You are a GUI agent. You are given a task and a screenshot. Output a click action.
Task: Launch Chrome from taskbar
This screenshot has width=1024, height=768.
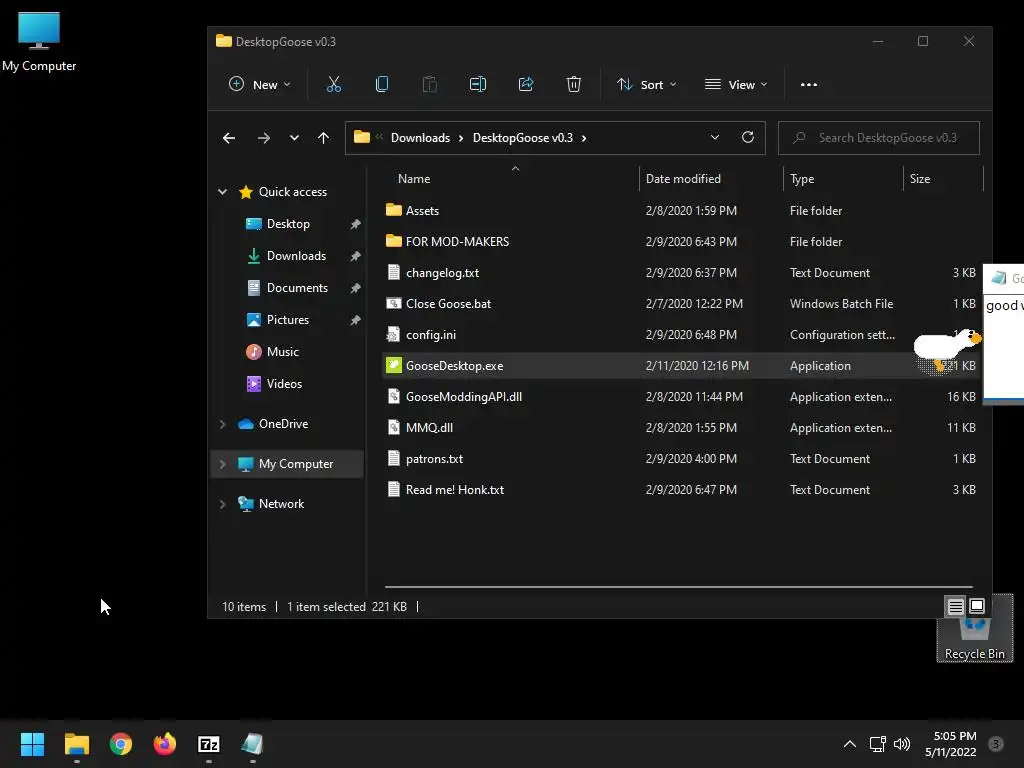[121, 744]
